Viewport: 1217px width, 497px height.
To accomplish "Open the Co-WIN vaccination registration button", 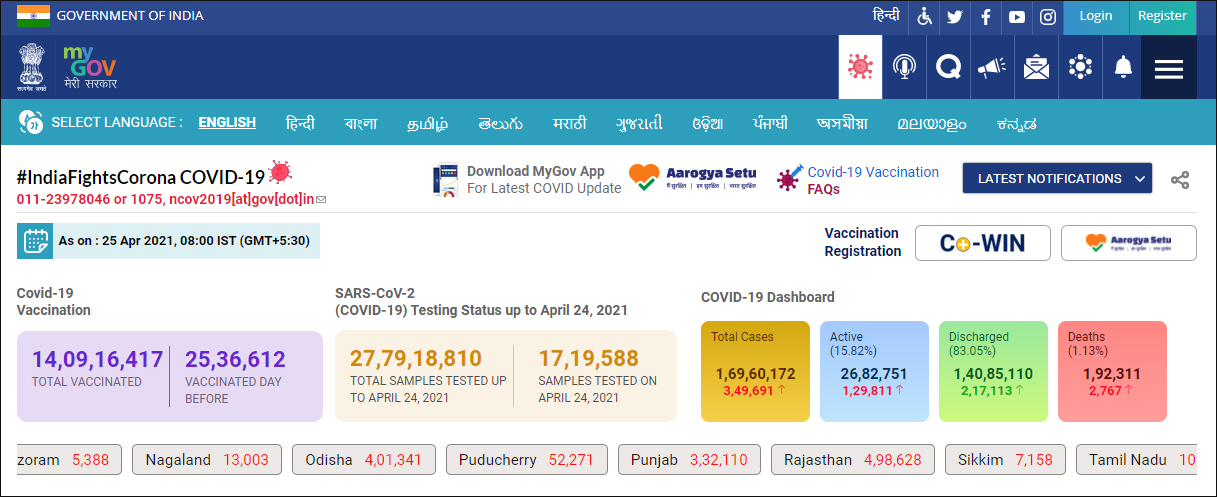I will click(982, 243).
